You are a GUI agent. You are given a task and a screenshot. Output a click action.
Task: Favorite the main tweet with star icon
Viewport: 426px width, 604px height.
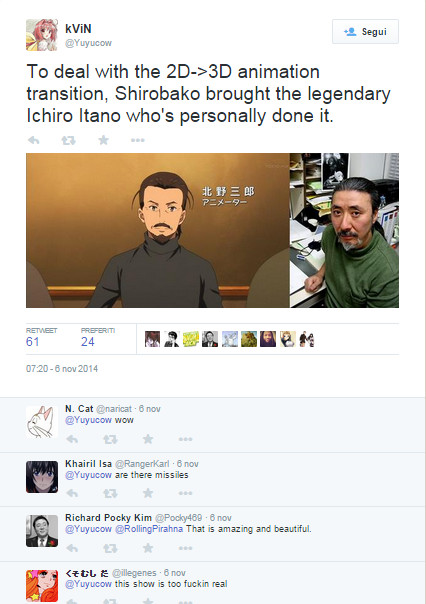coord(103,140)
